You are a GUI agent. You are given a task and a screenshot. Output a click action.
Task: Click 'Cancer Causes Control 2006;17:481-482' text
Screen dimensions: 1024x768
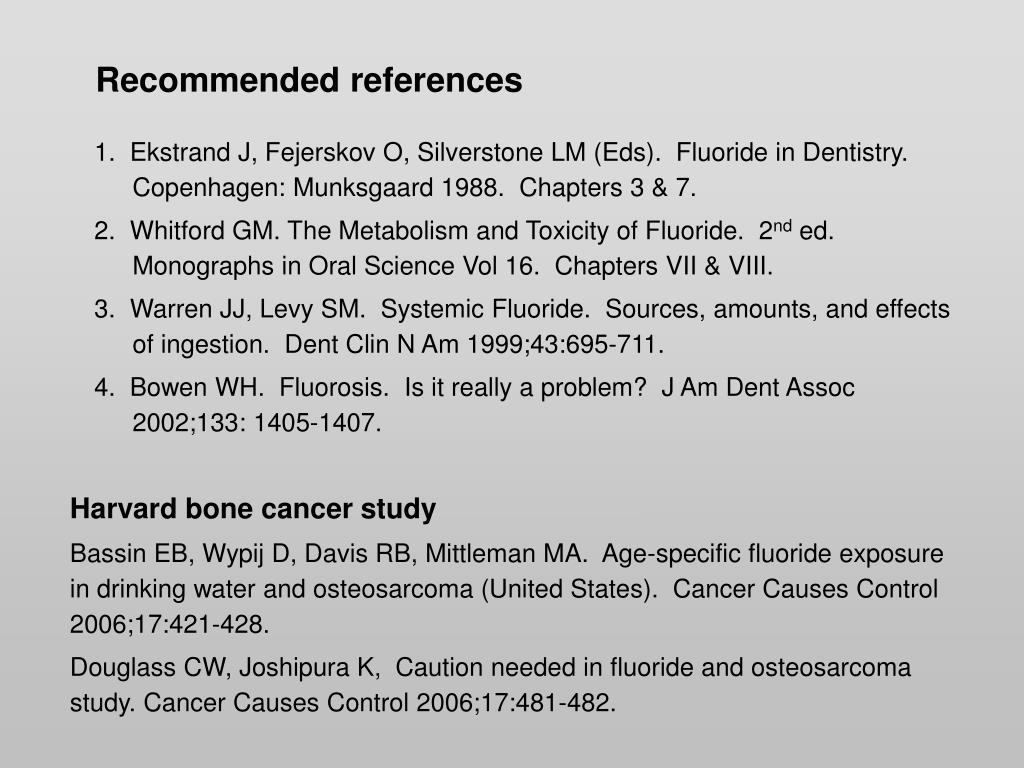[x=379, y=703]
